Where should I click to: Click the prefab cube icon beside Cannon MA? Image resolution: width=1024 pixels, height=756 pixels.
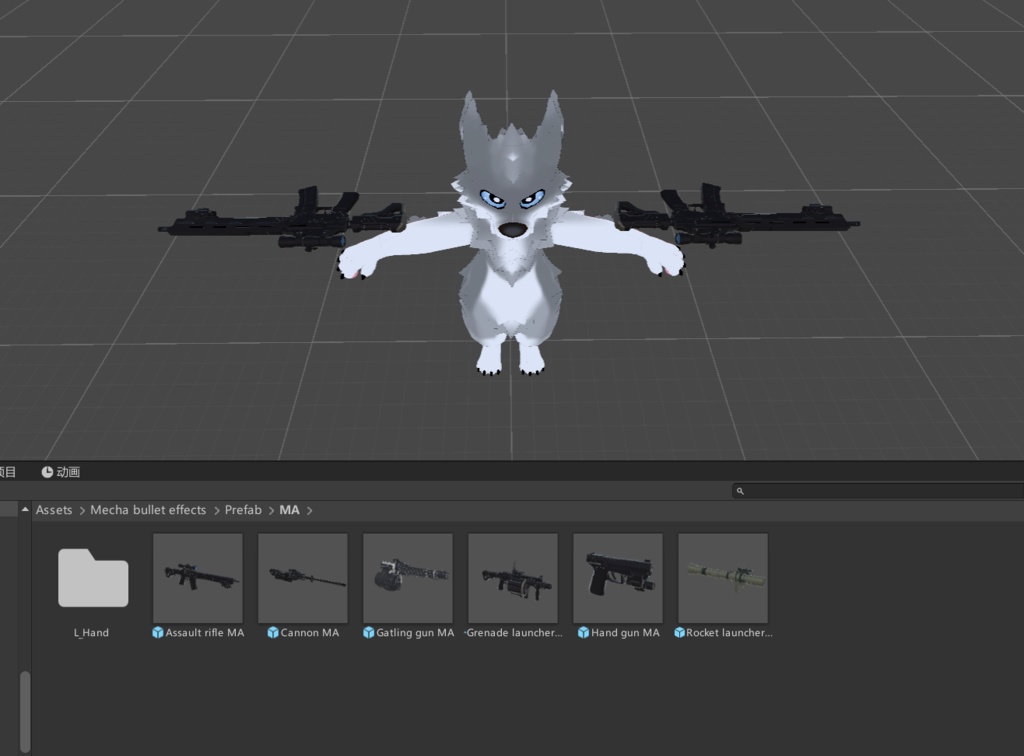click(273, 633)
